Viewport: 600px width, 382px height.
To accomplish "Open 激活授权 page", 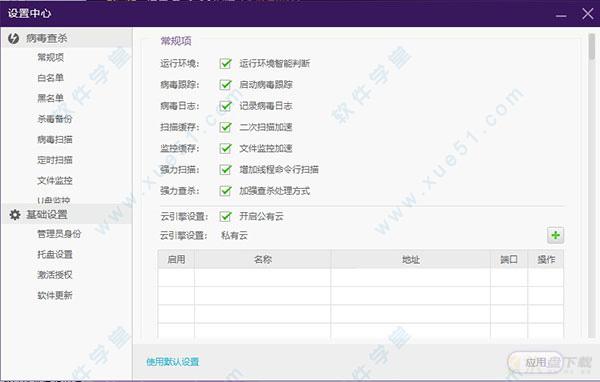I will (55, 274).
